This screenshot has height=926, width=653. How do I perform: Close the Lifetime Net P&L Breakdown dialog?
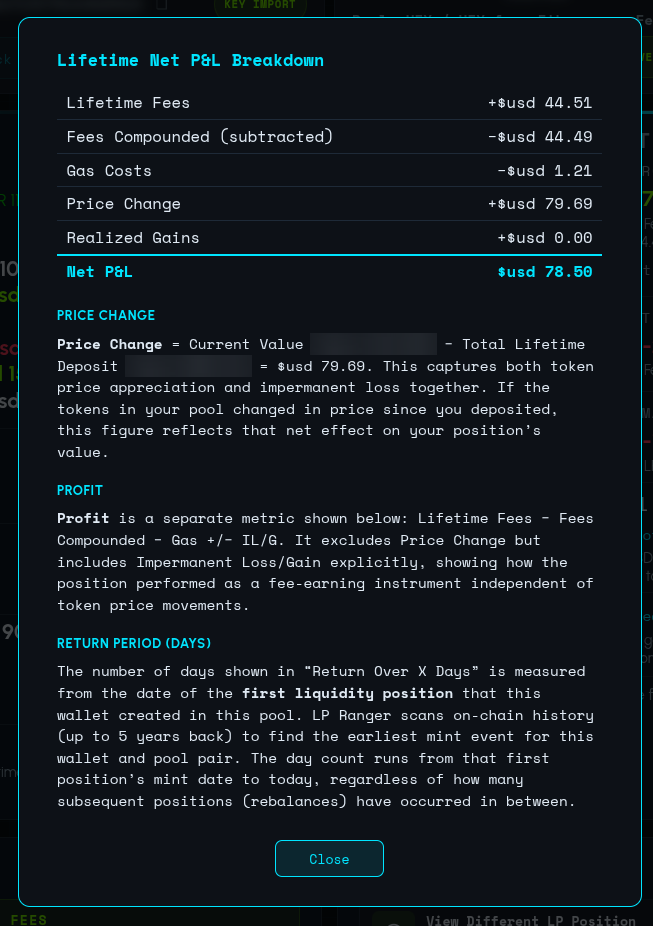pyautogui.click(x=329, y=859)
